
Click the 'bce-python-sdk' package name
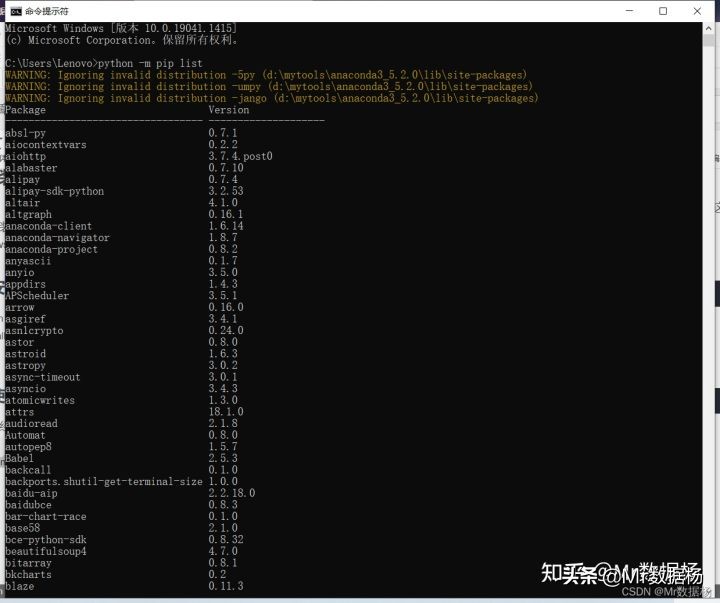[46, 540]
